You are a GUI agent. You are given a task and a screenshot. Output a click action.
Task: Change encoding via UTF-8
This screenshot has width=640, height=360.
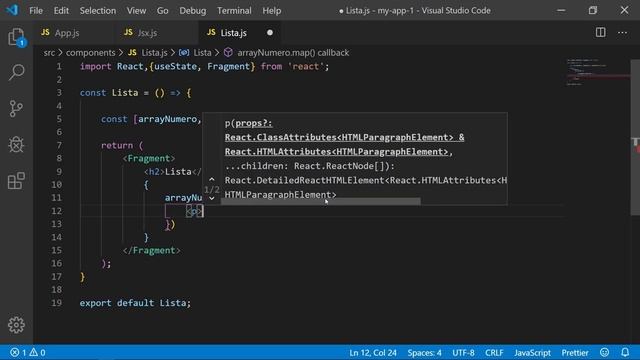[463, 352]
